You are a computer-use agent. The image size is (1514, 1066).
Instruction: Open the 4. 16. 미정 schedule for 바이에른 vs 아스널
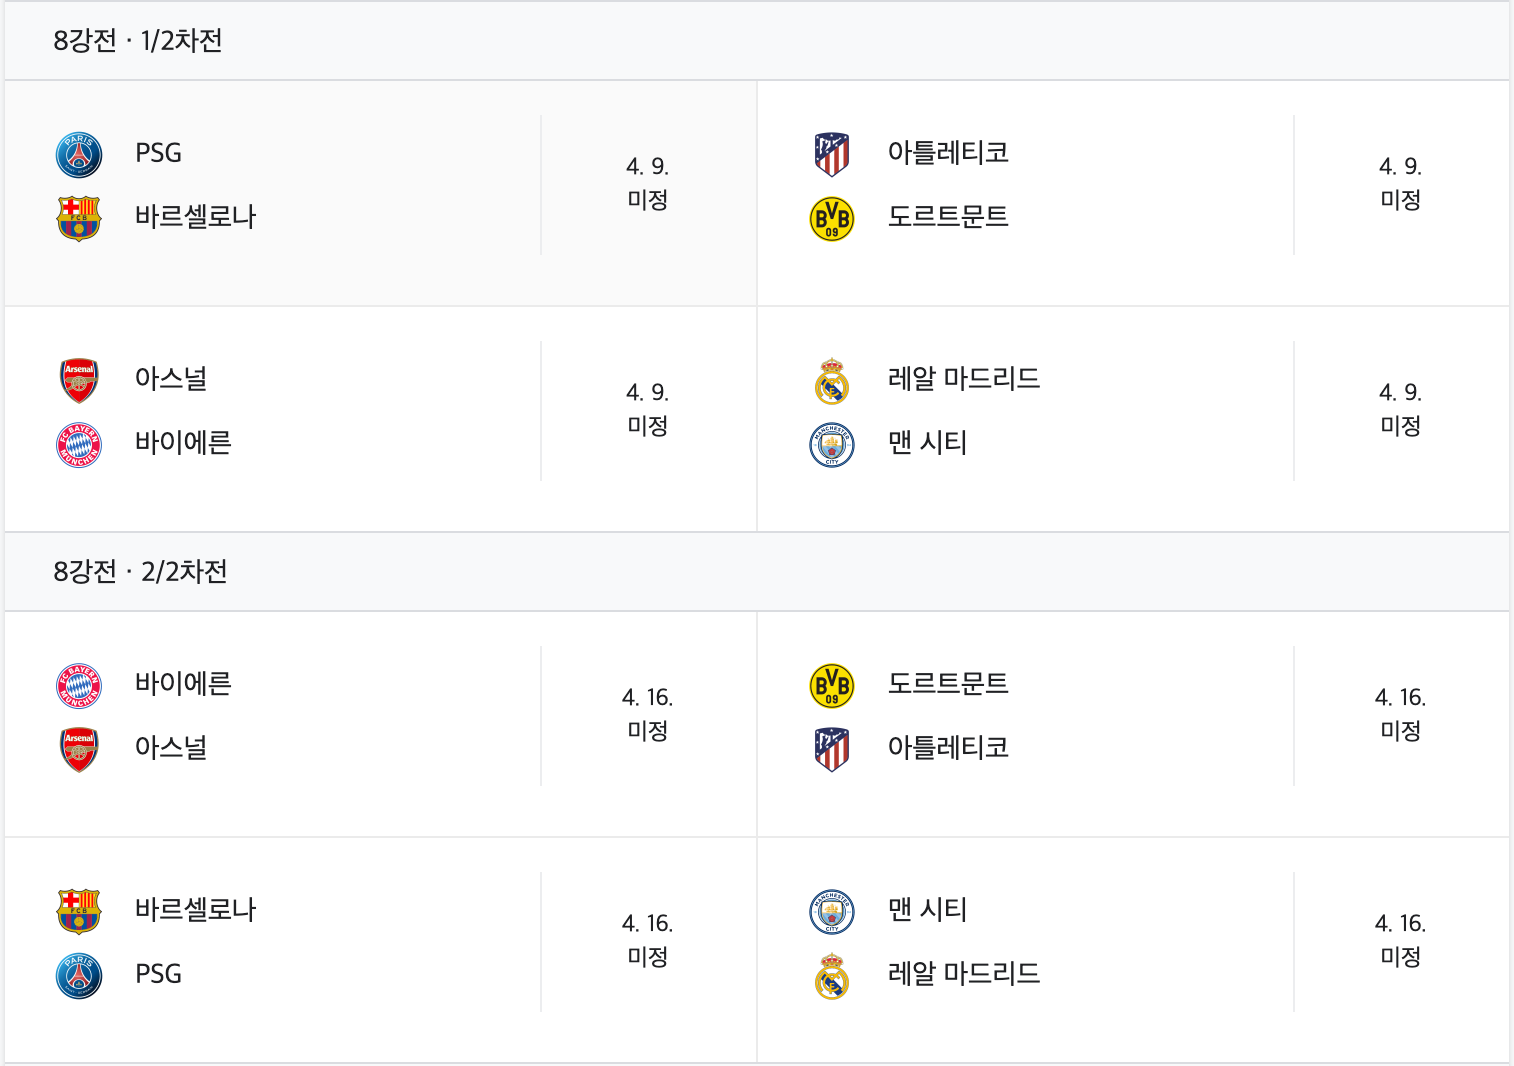click(648, 714)
